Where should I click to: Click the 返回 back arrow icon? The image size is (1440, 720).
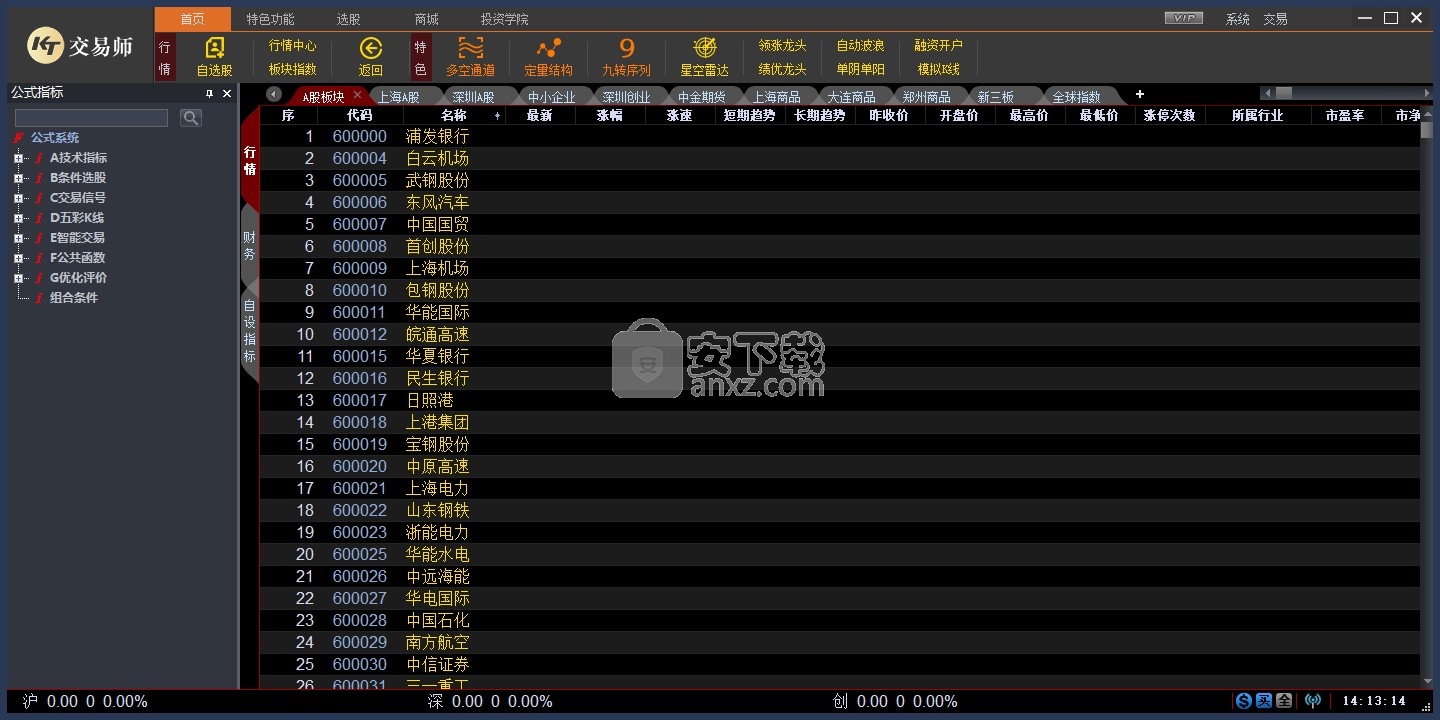pos(371,48)
